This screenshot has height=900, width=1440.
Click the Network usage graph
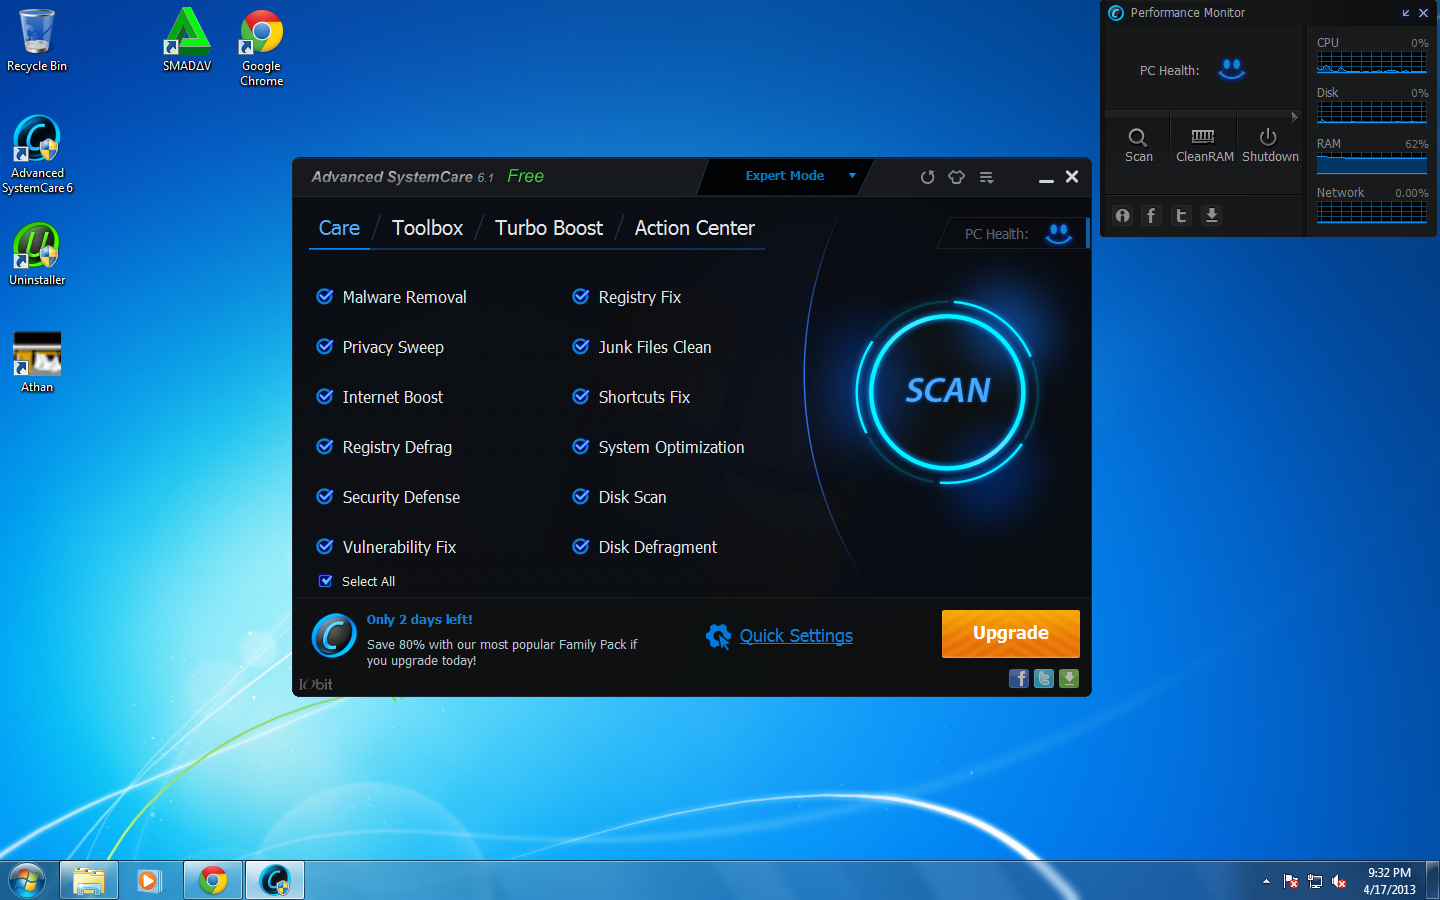(1372, 211)
